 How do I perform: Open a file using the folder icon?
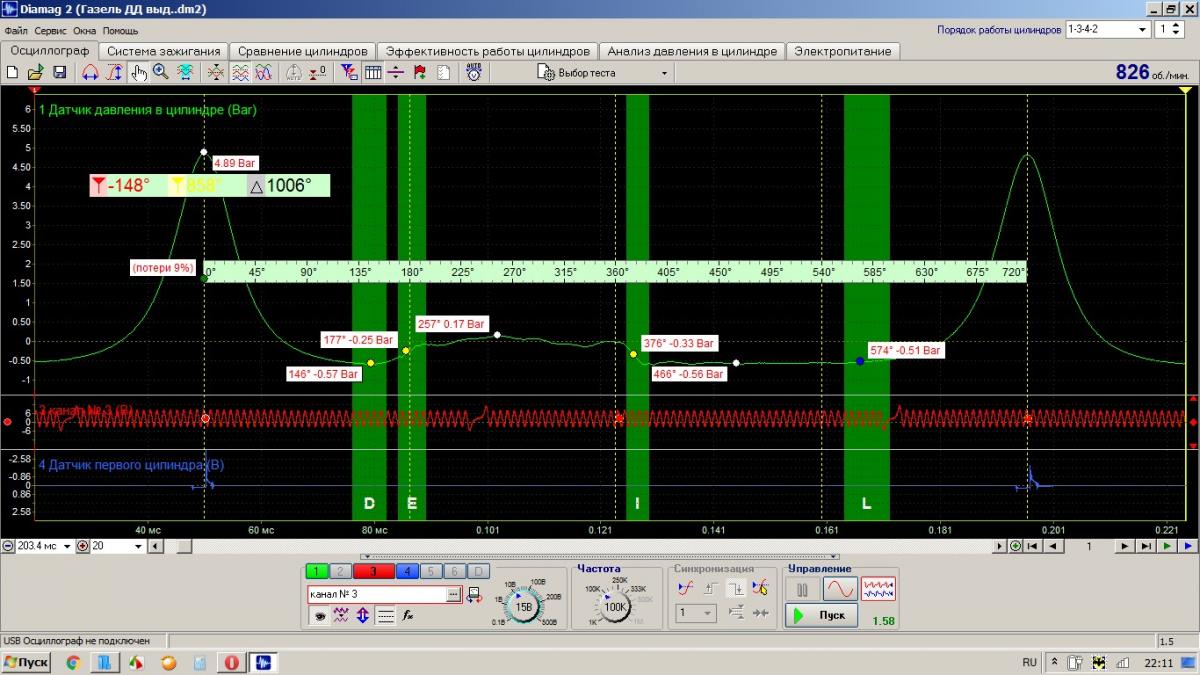point(36,72)
